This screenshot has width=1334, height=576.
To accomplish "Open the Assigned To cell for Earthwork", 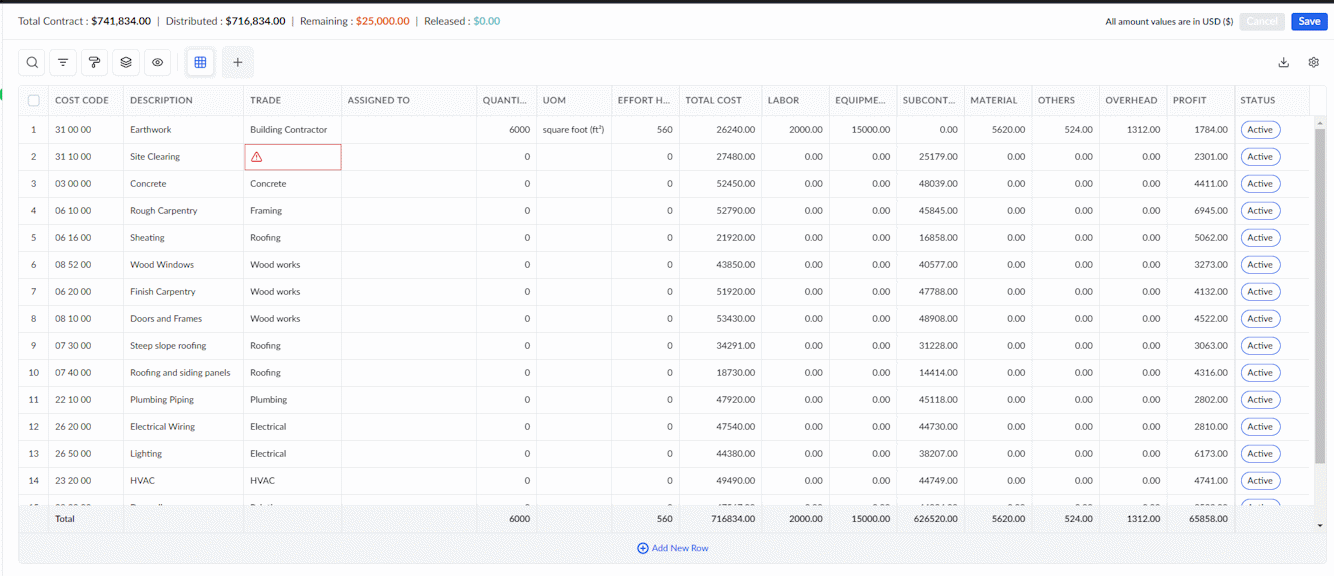I will 409,130.
